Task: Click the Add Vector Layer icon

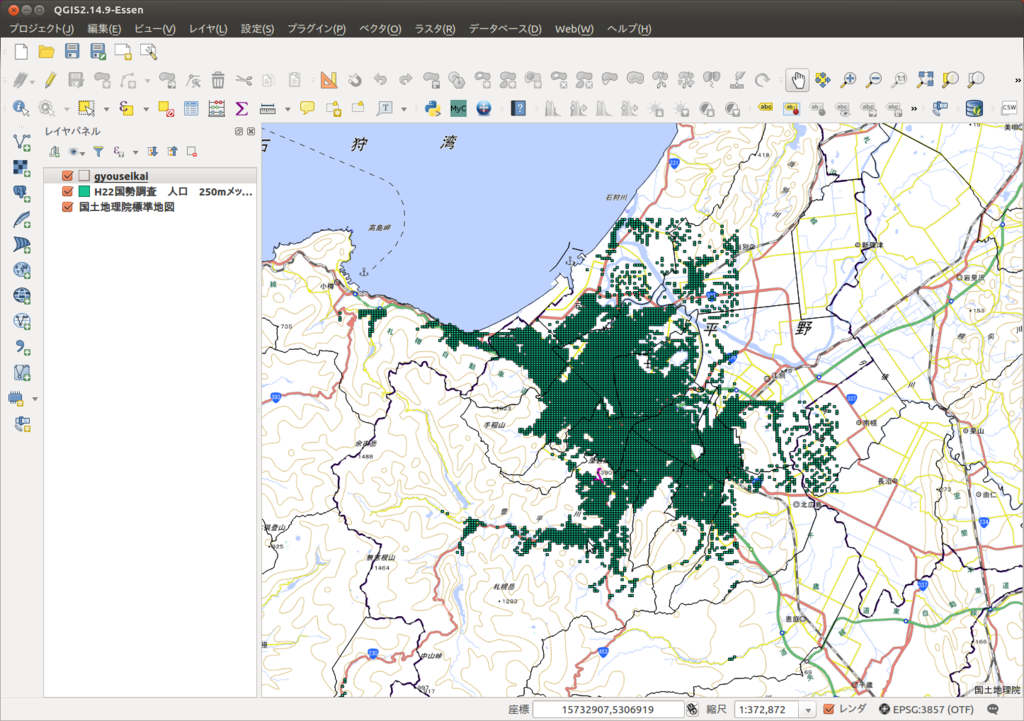Action: (21, 142)
